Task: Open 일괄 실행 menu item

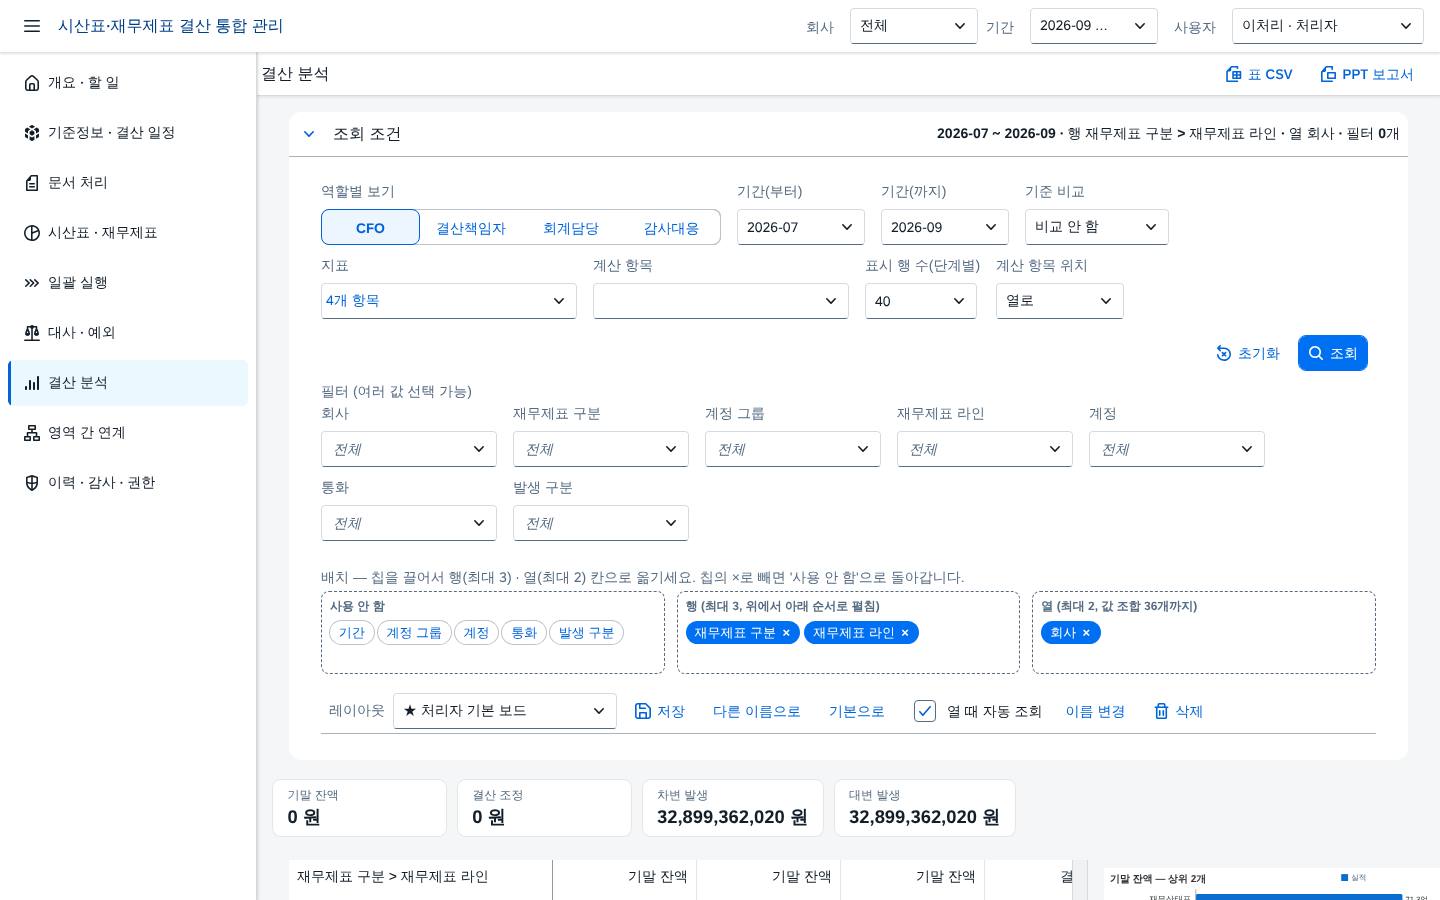Action: [x=128, y=283]
